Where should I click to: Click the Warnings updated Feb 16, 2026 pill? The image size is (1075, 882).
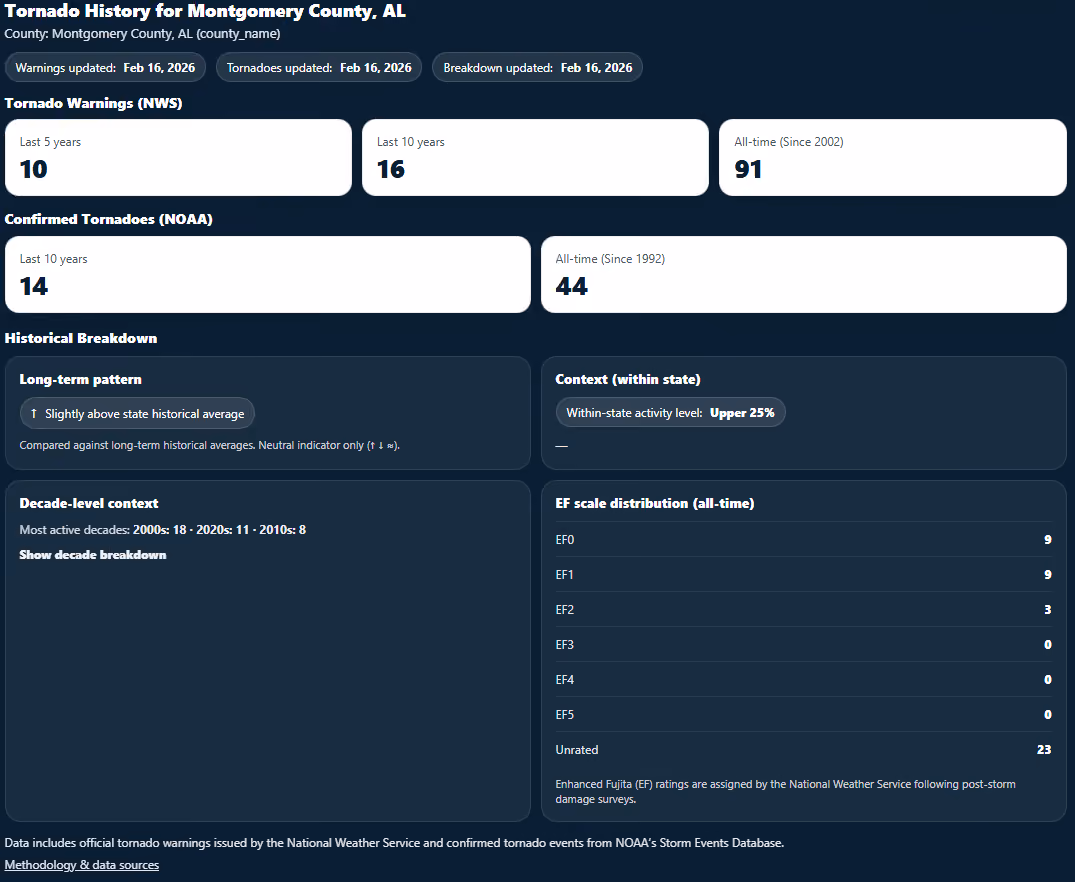106,67
